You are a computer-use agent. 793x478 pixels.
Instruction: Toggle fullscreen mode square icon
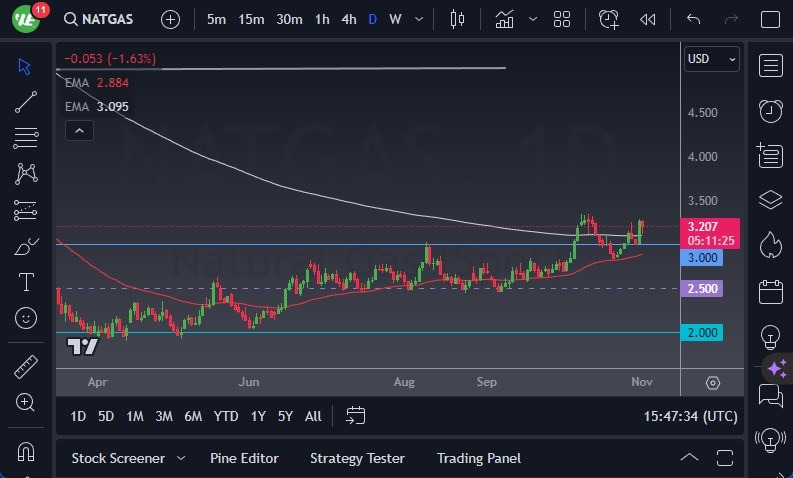click(770, 19)
